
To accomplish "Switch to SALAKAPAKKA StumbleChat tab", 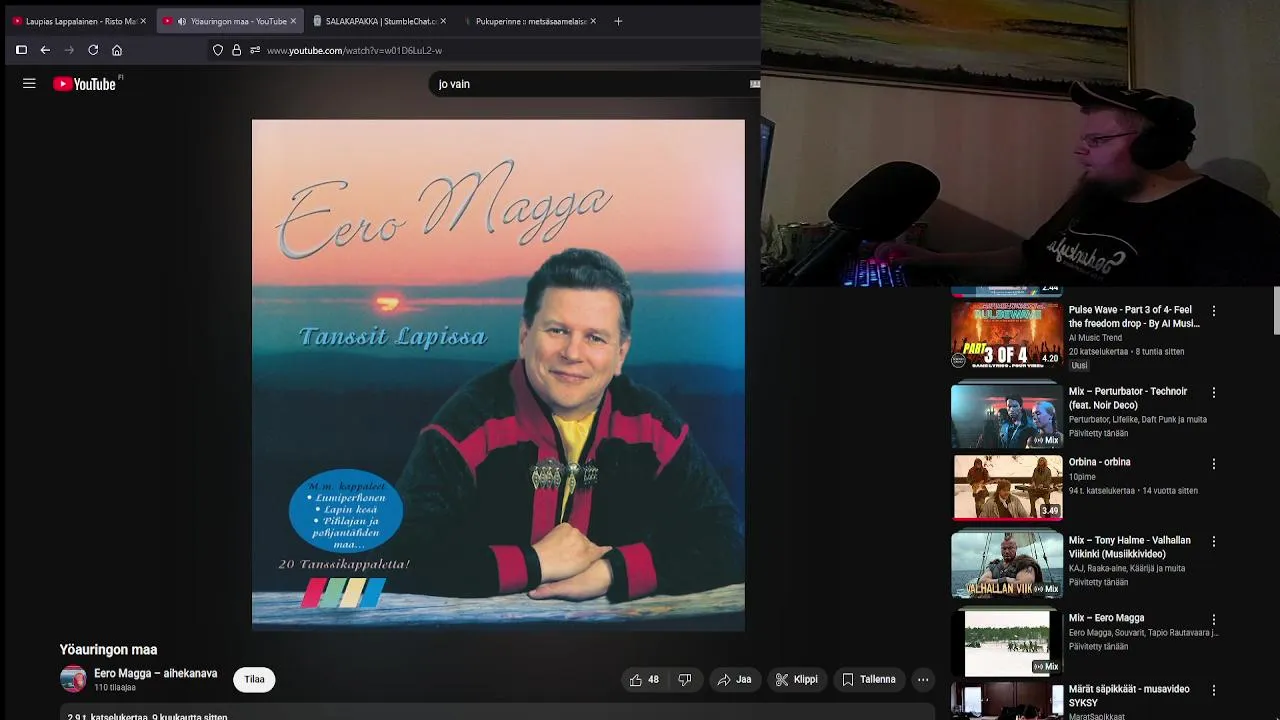I will [380, 21].
